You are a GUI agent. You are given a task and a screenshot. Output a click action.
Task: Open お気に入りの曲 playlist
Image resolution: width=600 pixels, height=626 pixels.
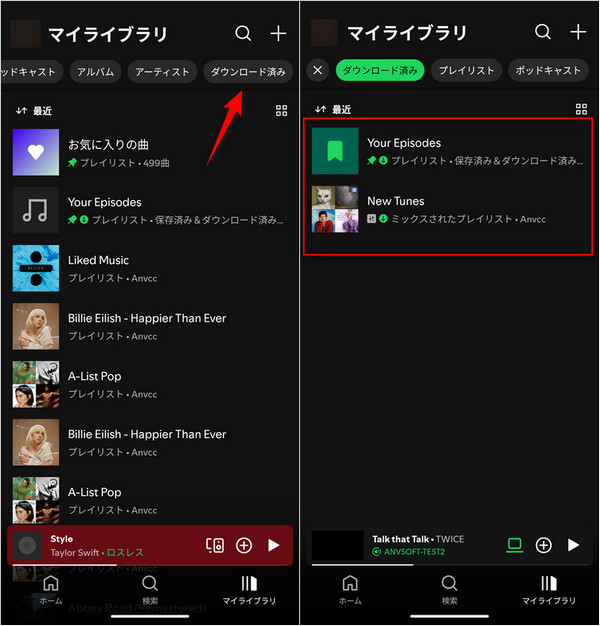[x=150, y=153]
